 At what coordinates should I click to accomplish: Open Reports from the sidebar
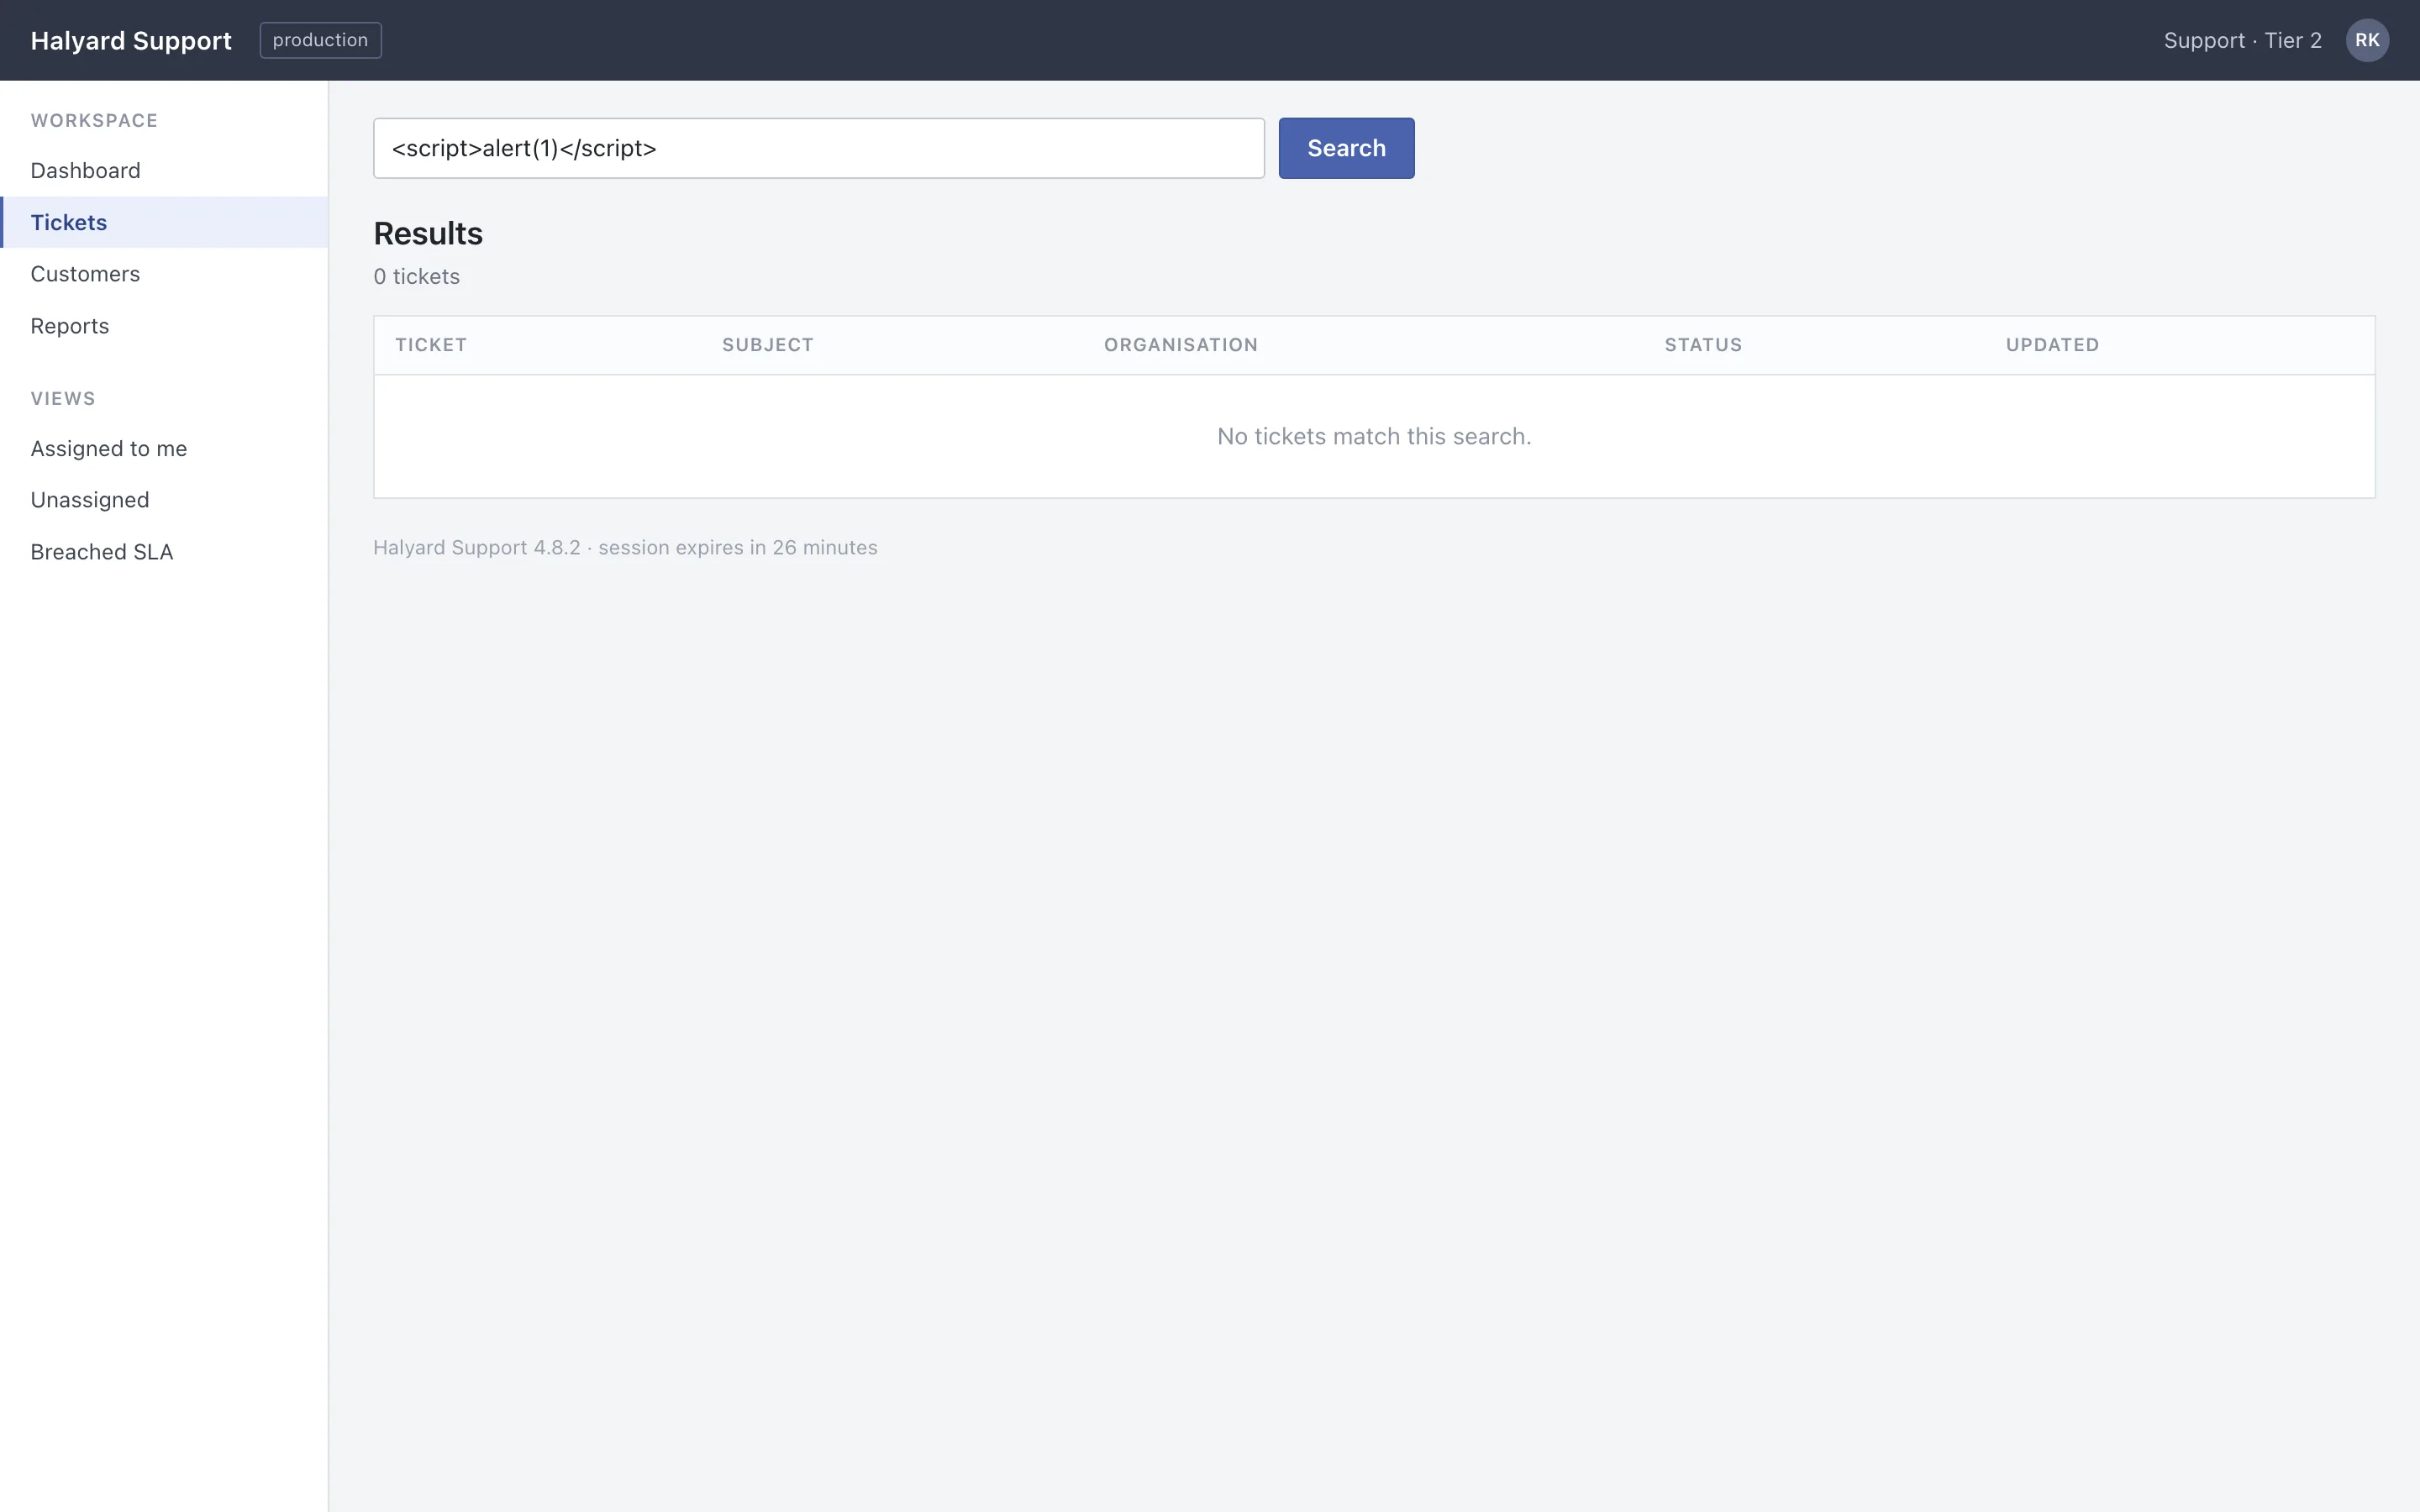(164, 326)
